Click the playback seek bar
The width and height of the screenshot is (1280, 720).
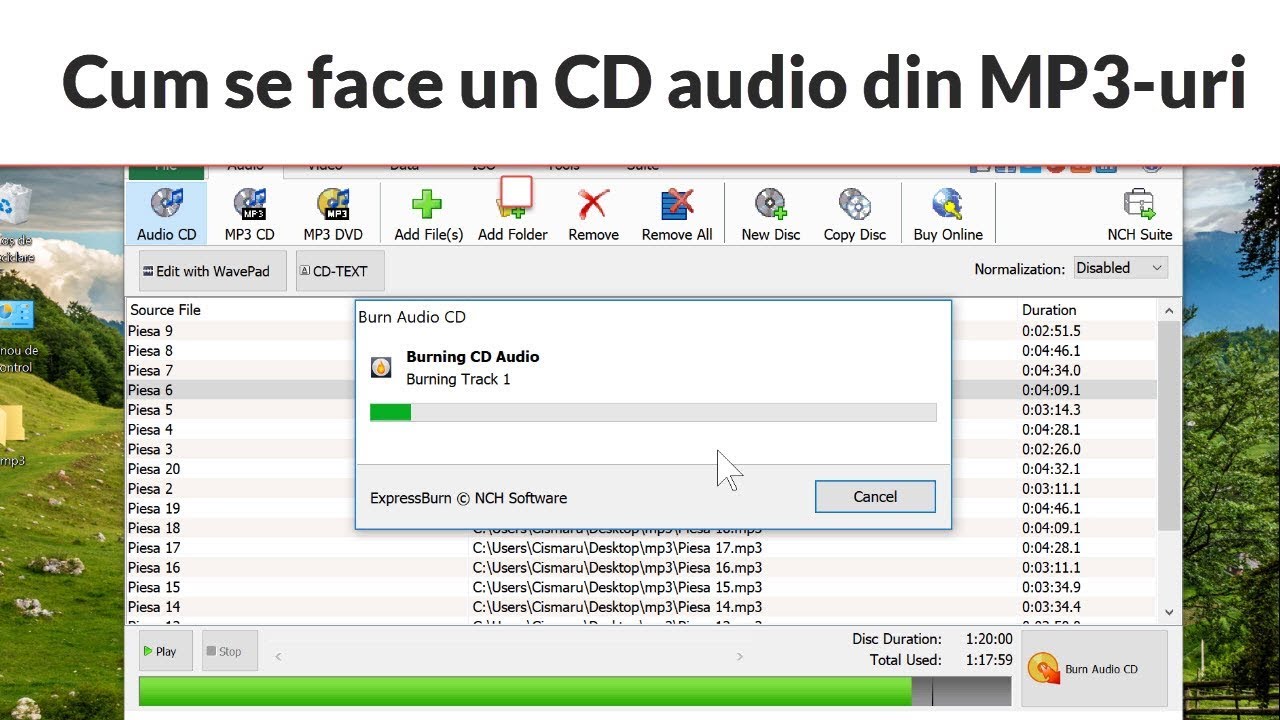[x=509, y=657]
